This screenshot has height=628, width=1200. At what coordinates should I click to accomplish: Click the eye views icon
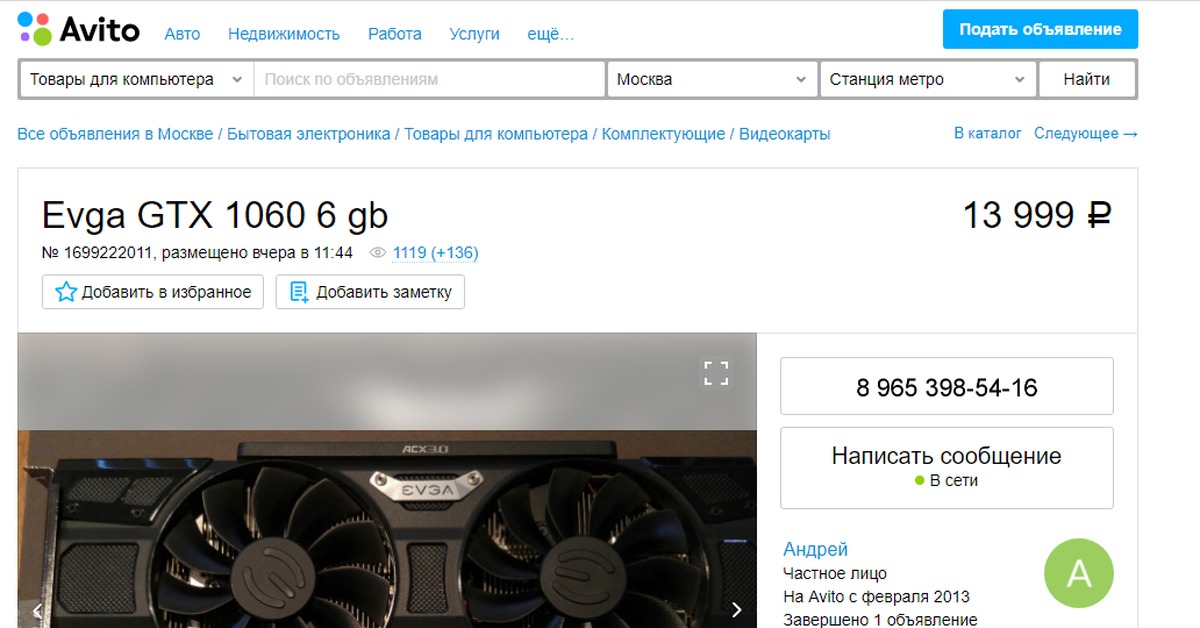(378, 253)
